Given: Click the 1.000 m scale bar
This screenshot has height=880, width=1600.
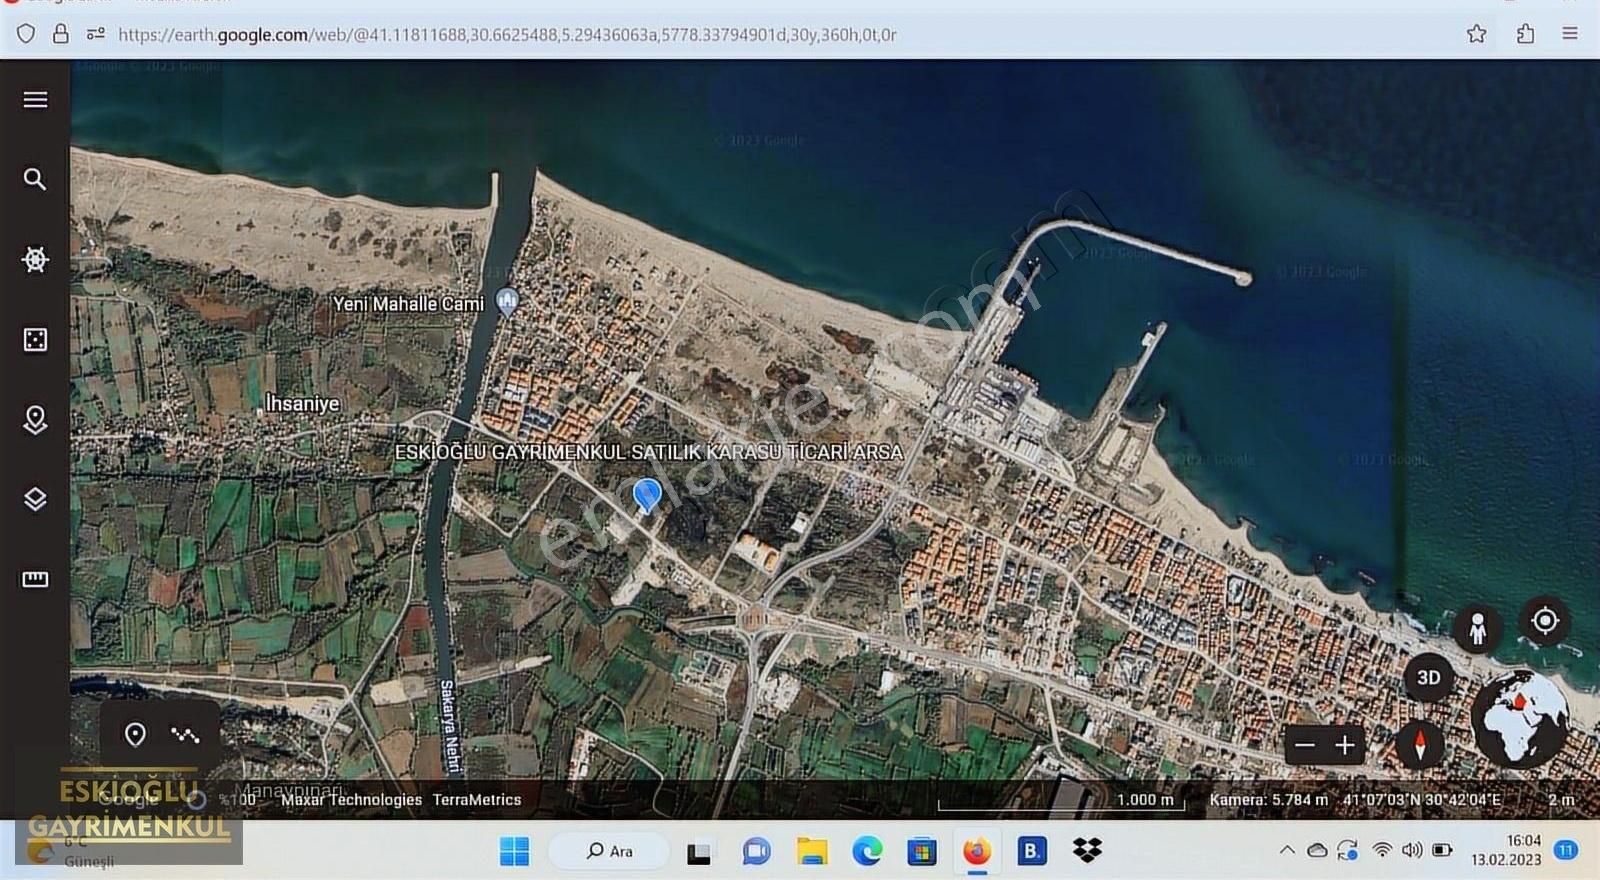Looking at the screenshot, I should click(1061, 801).
